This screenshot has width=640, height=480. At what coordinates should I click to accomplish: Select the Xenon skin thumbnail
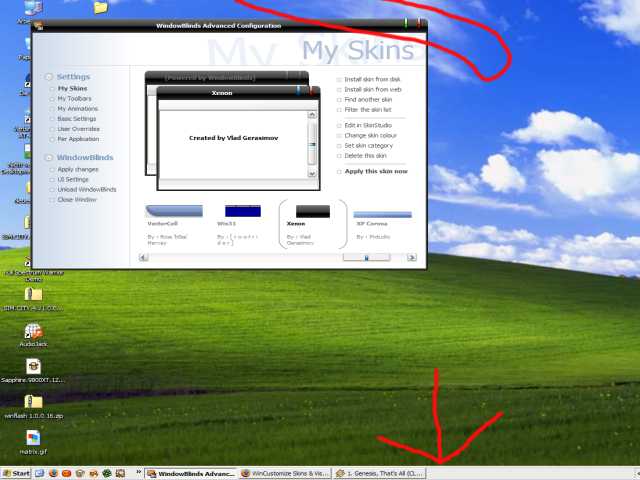(313, 211)
